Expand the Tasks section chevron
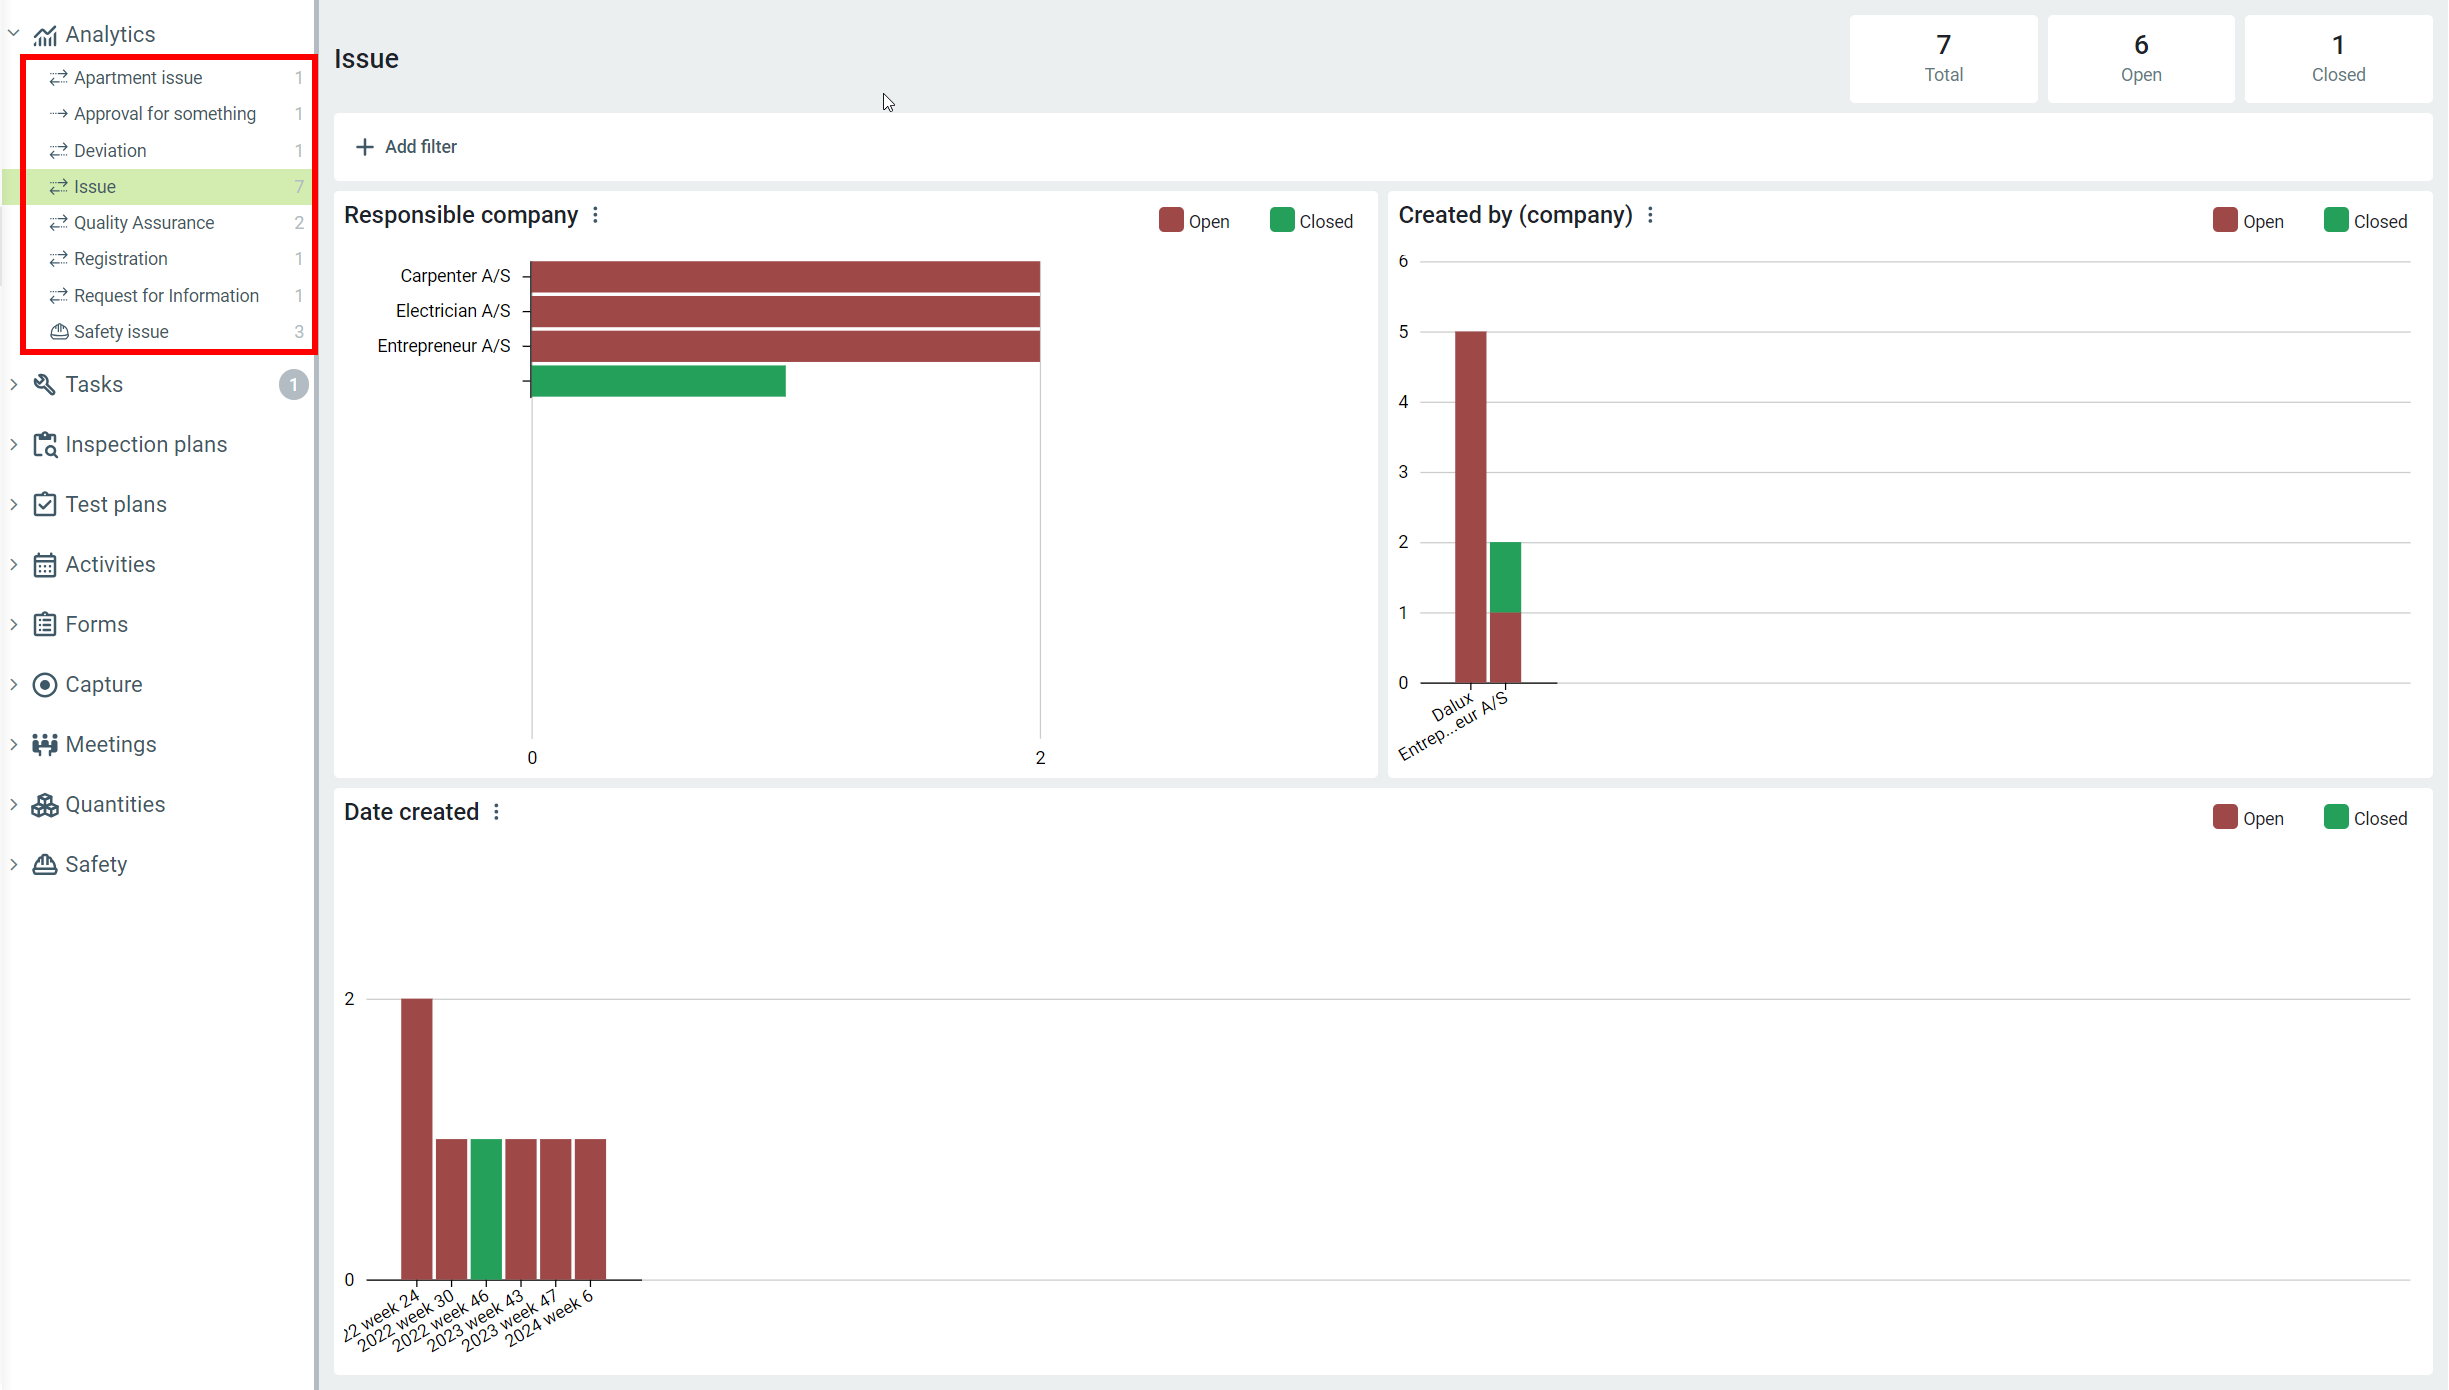This screenshot has width=2449, height=1390. click(14, 384)
